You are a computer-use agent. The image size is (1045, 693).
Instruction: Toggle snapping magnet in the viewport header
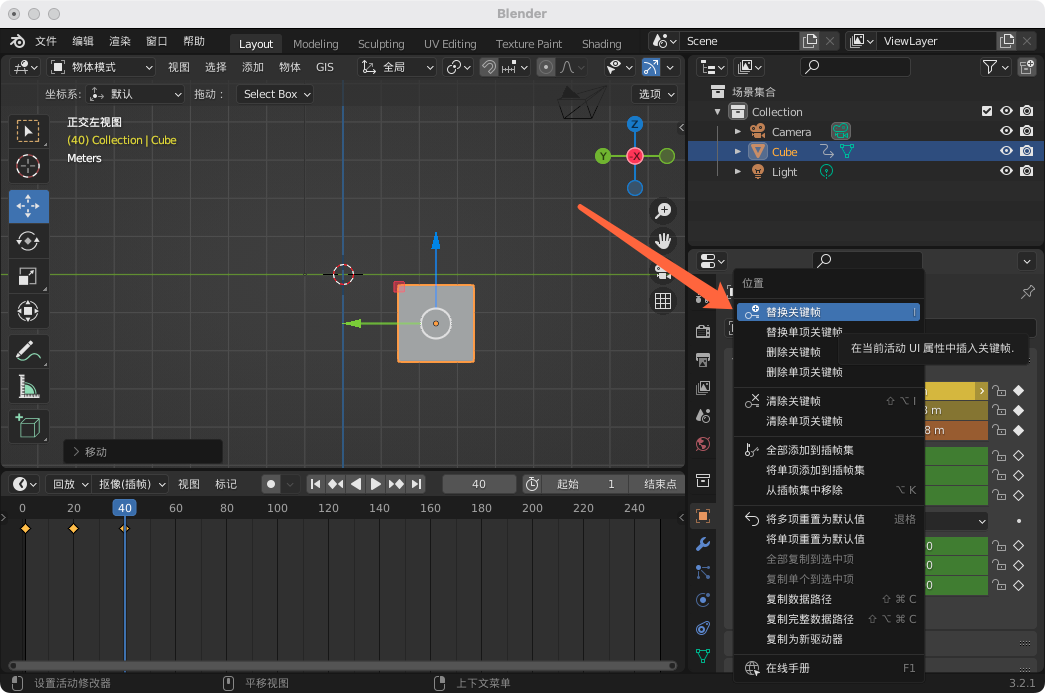point(489,67)
